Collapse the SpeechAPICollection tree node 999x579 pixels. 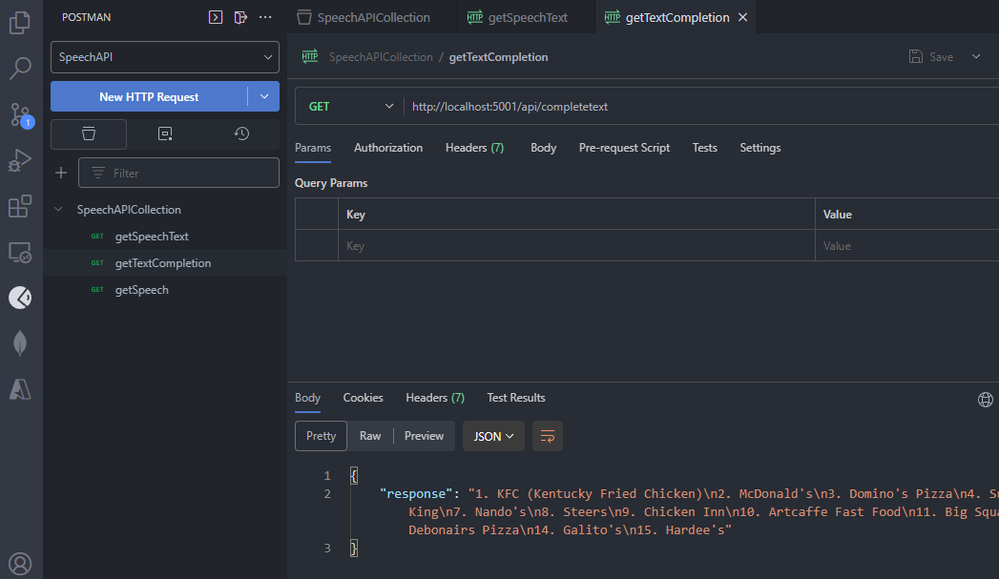59,210
